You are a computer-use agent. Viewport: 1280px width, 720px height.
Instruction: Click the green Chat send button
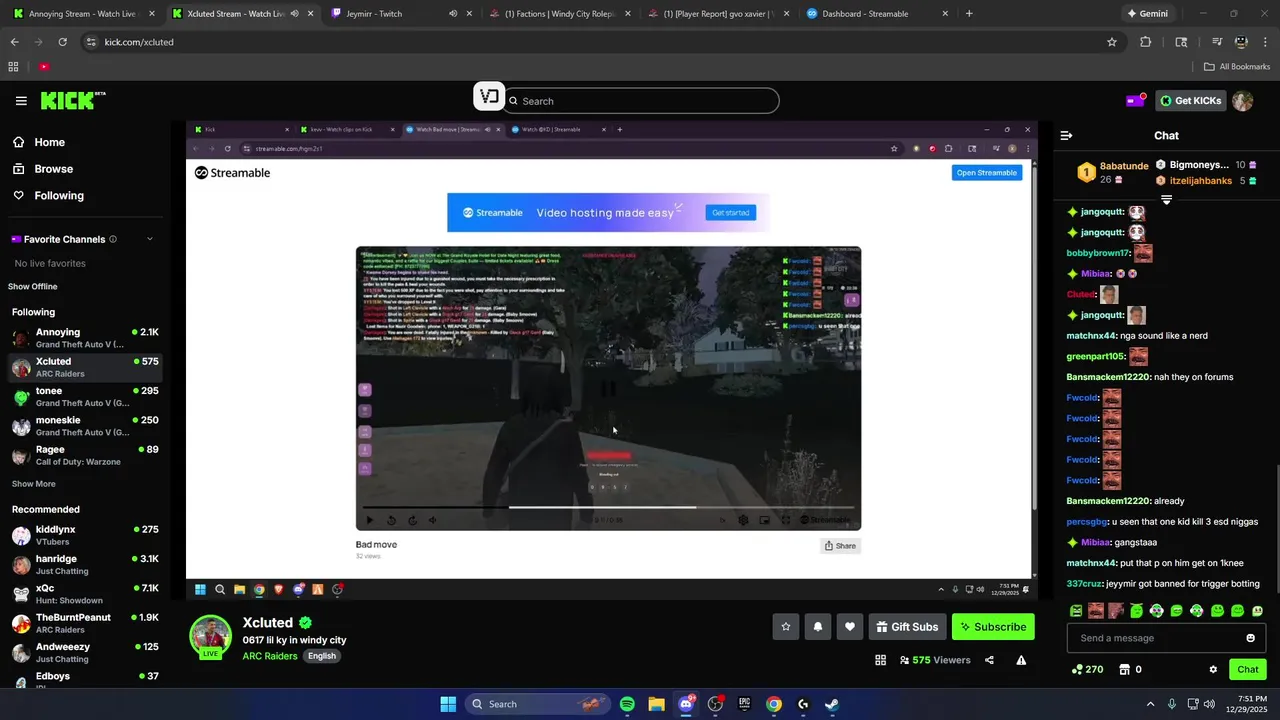coord(1248,670)
